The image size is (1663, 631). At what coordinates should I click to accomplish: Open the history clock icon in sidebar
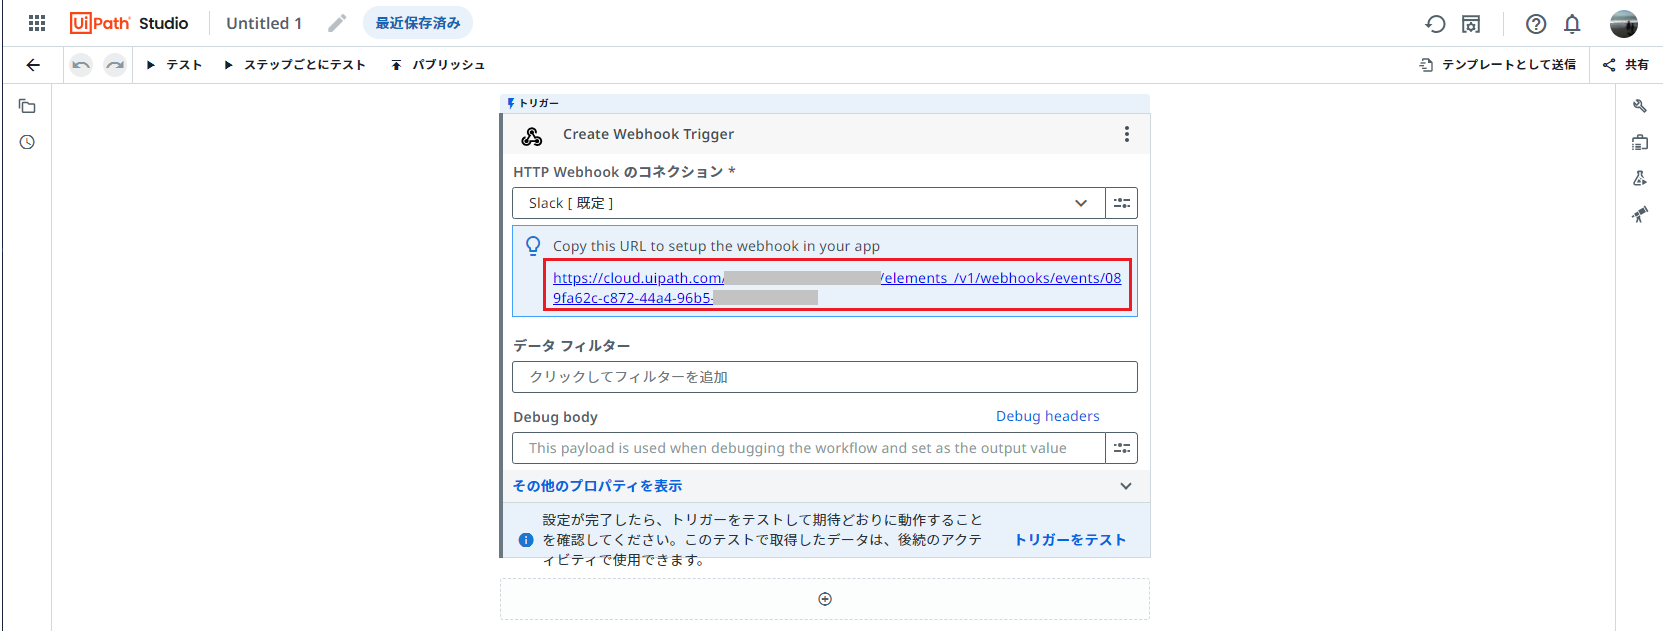(x=27, y=142)
